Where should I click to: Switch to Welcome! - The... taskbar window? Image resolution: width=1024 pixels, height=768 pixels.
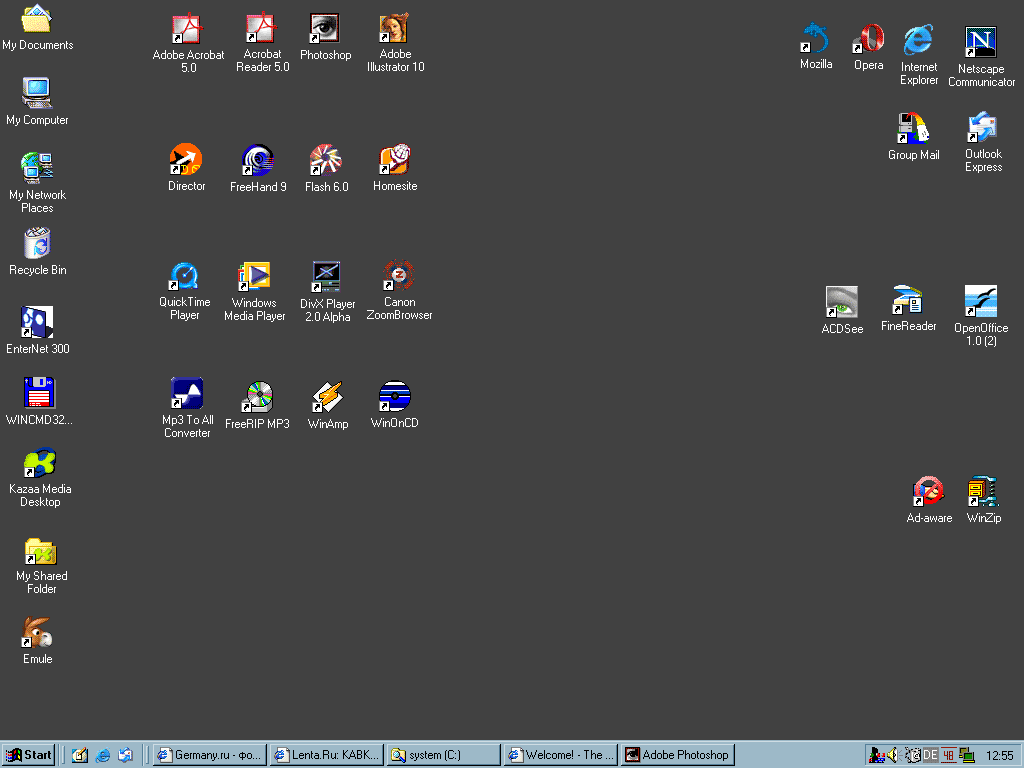coord(560,755)
